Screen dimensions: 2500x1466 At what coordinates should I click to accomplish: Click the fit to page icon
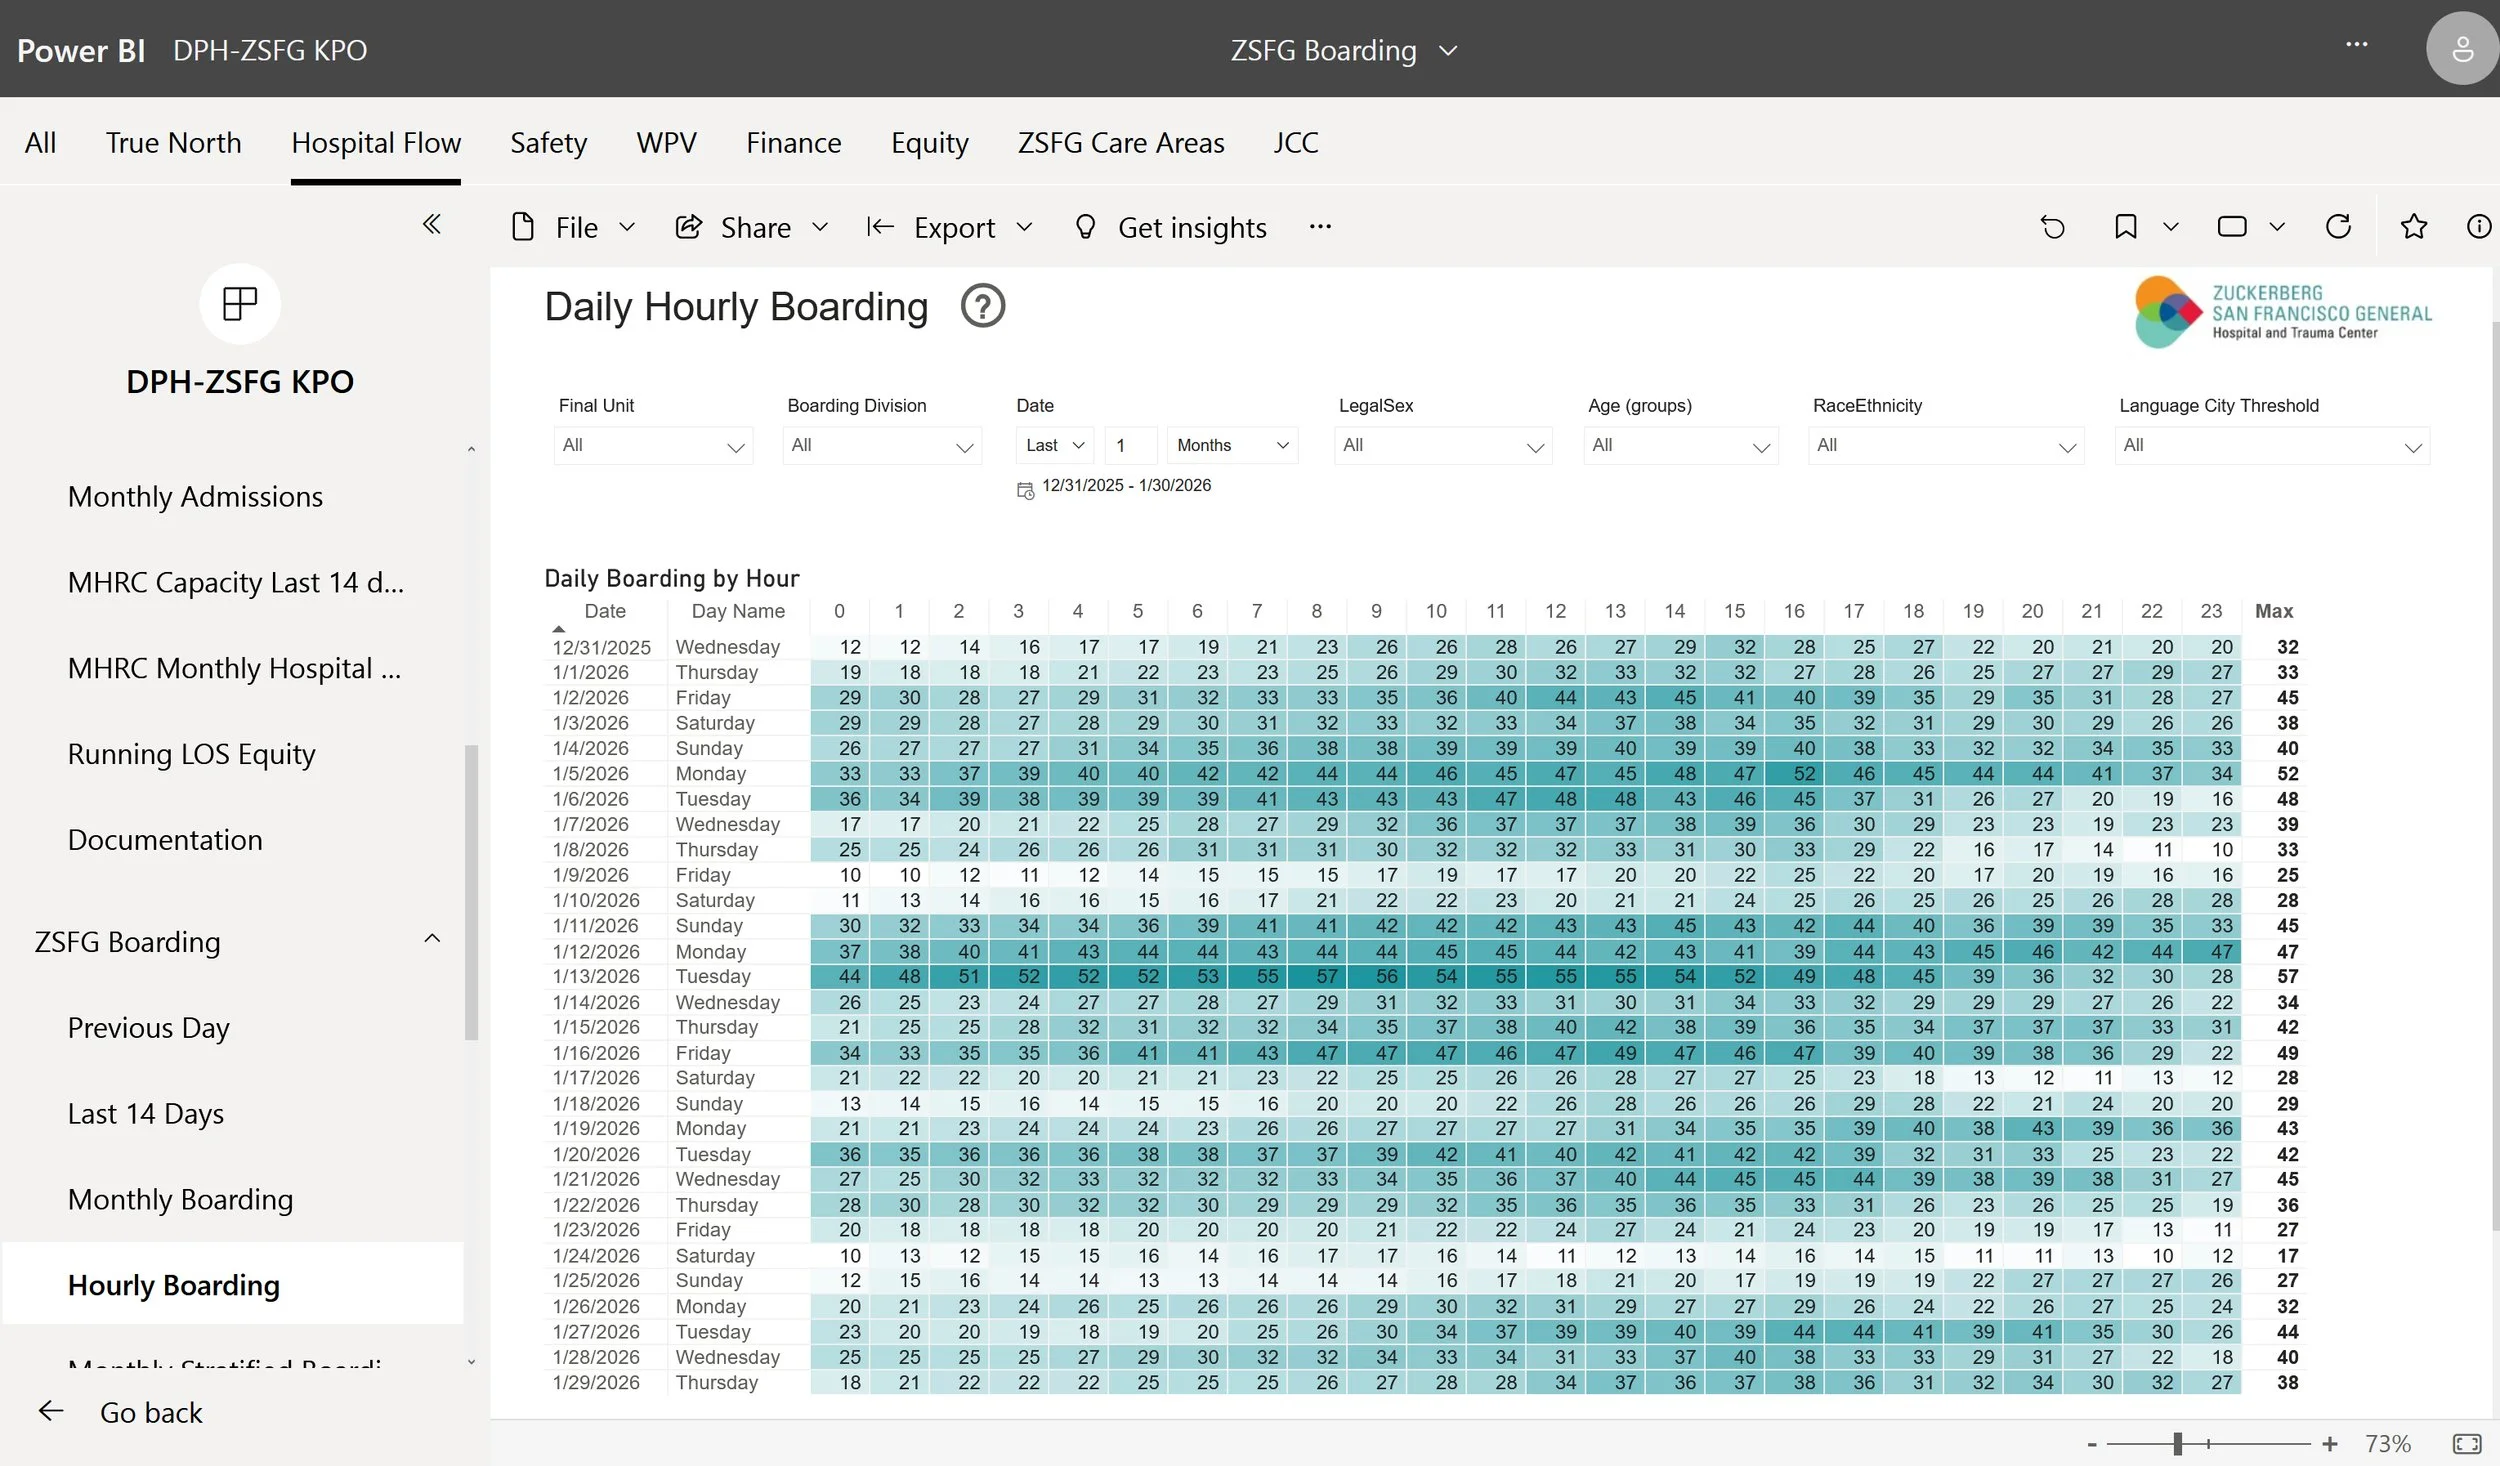[x=2466, y=1443]
